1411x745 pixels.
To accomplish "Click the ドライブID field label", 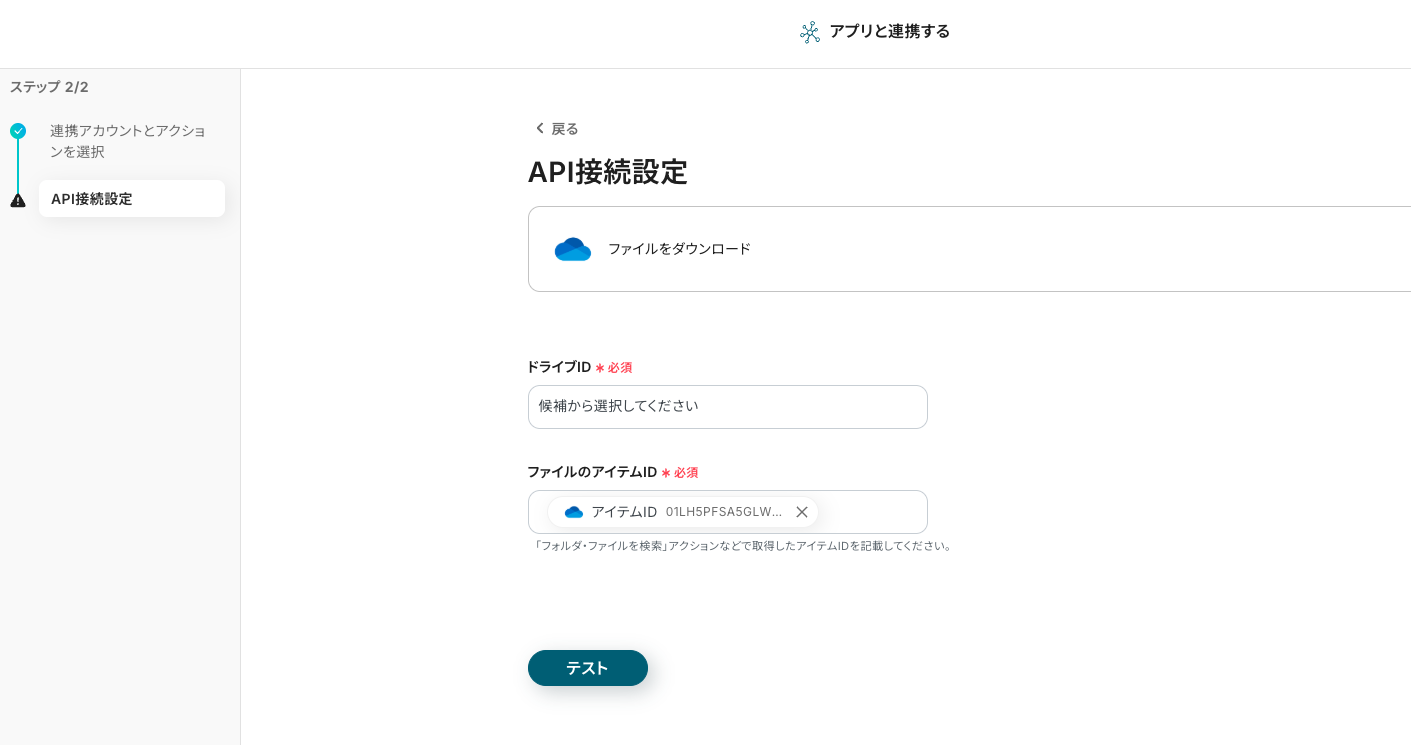I will [559, 367].
